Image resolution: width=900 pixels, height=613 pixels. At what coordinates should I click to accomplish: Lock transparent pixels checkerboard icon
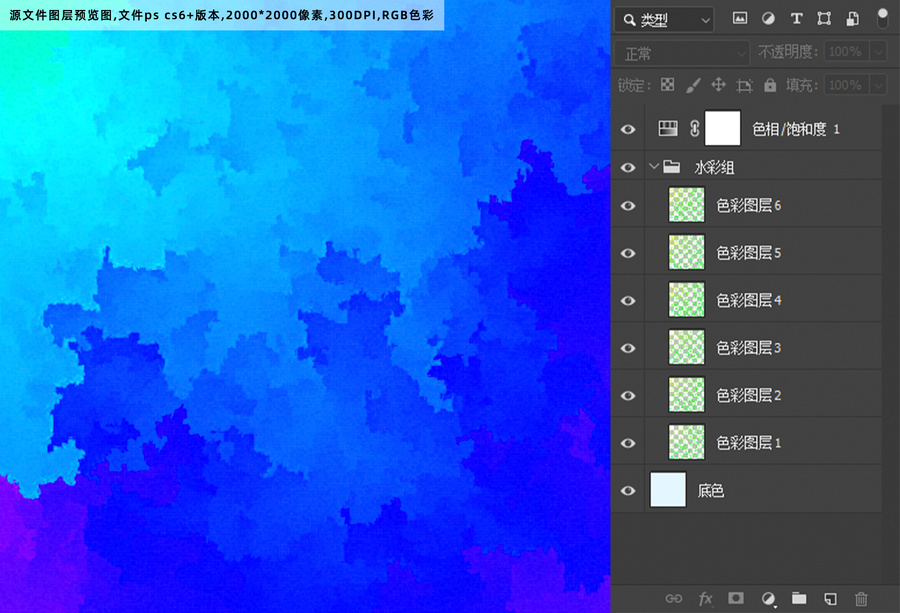tap(668, 85)
